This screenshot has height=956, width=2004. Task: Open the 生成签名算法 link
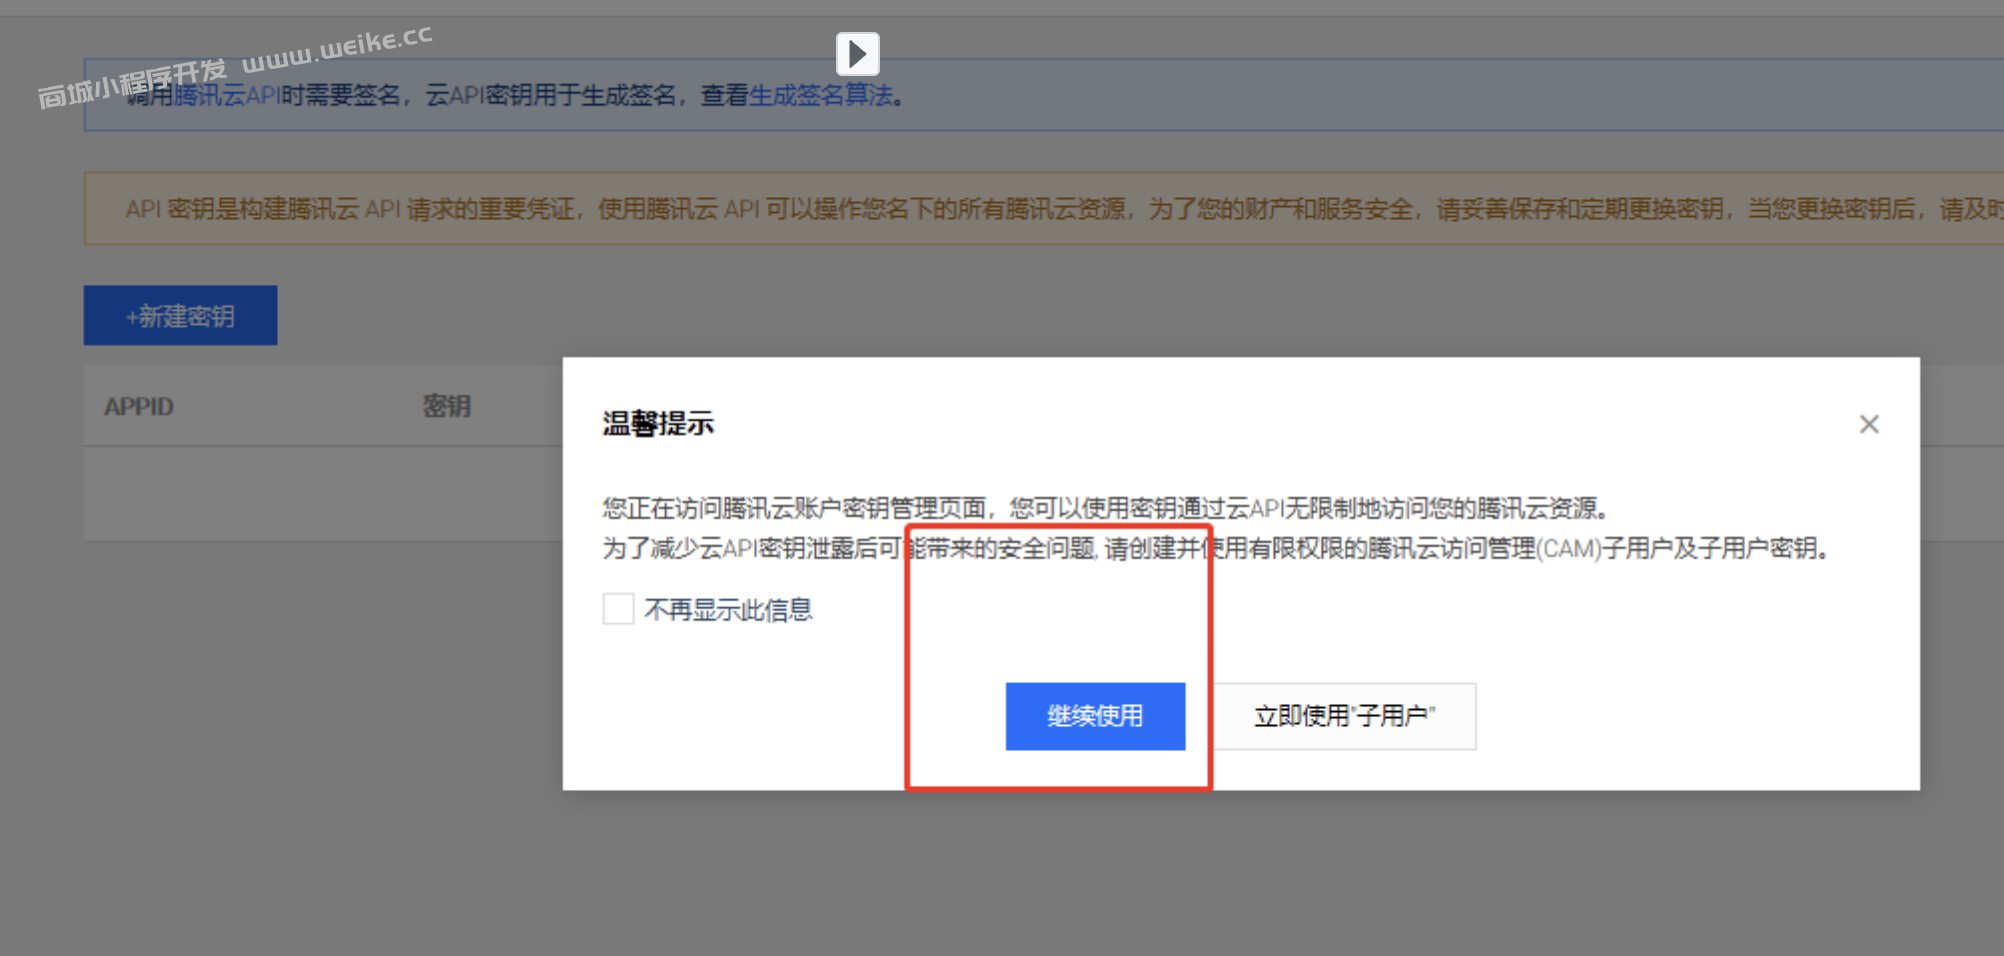[x=821, y=95]
